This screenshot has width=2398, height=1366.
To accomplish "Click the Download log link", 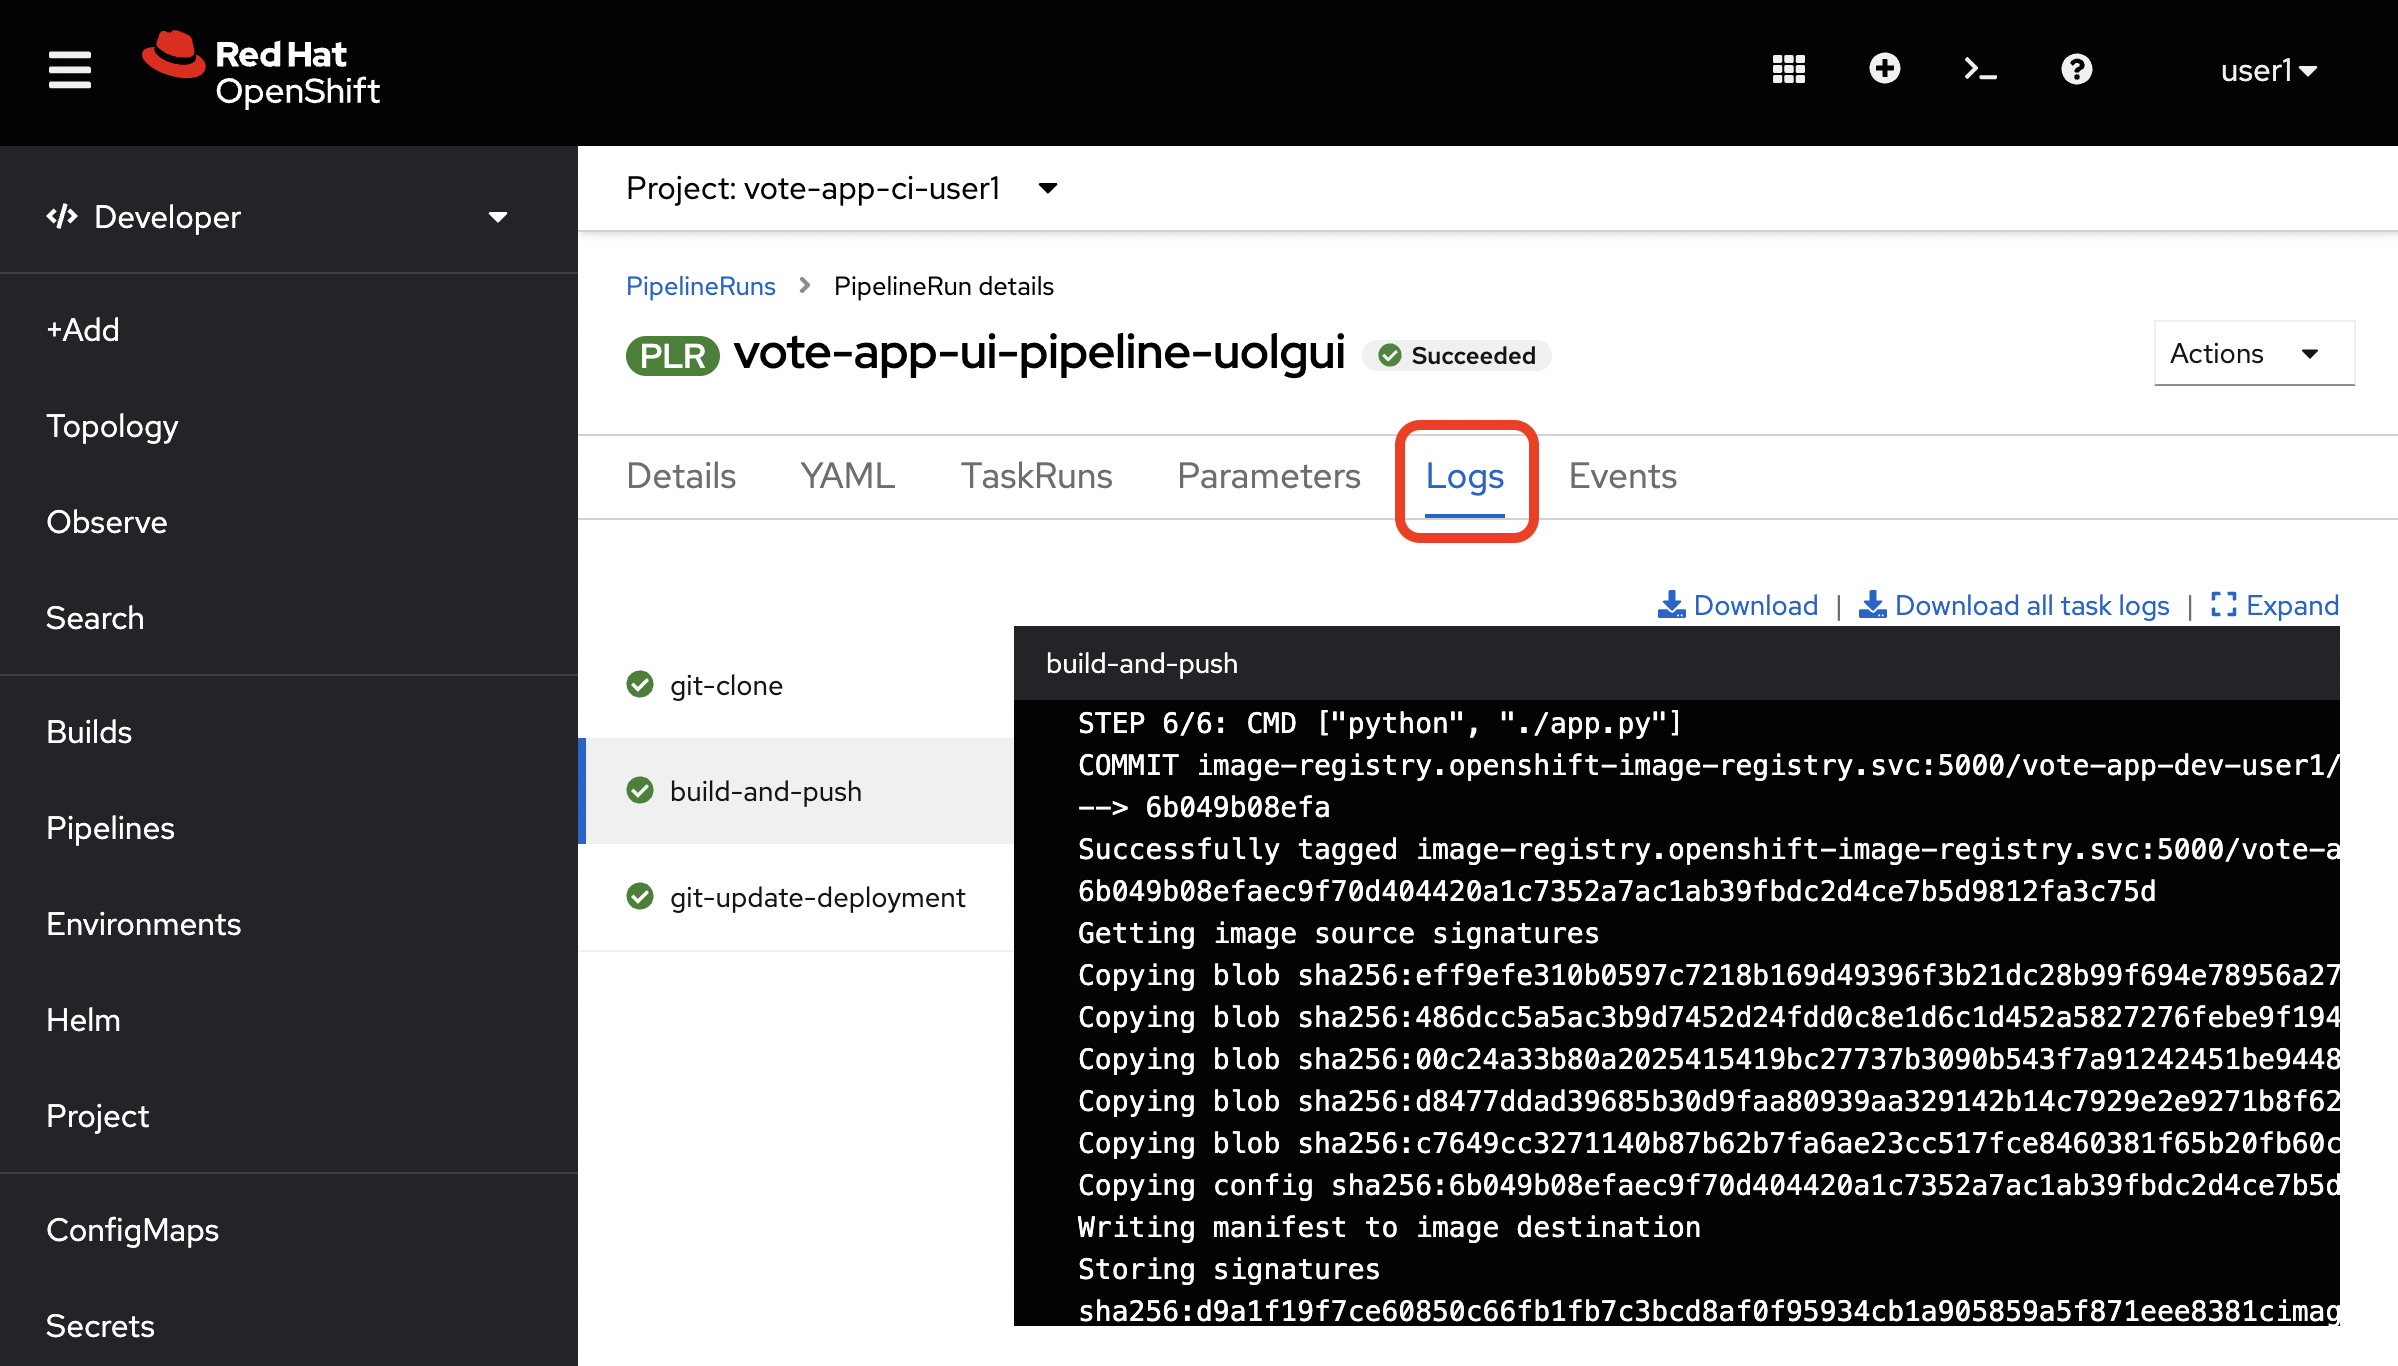I will [1738, 605].
